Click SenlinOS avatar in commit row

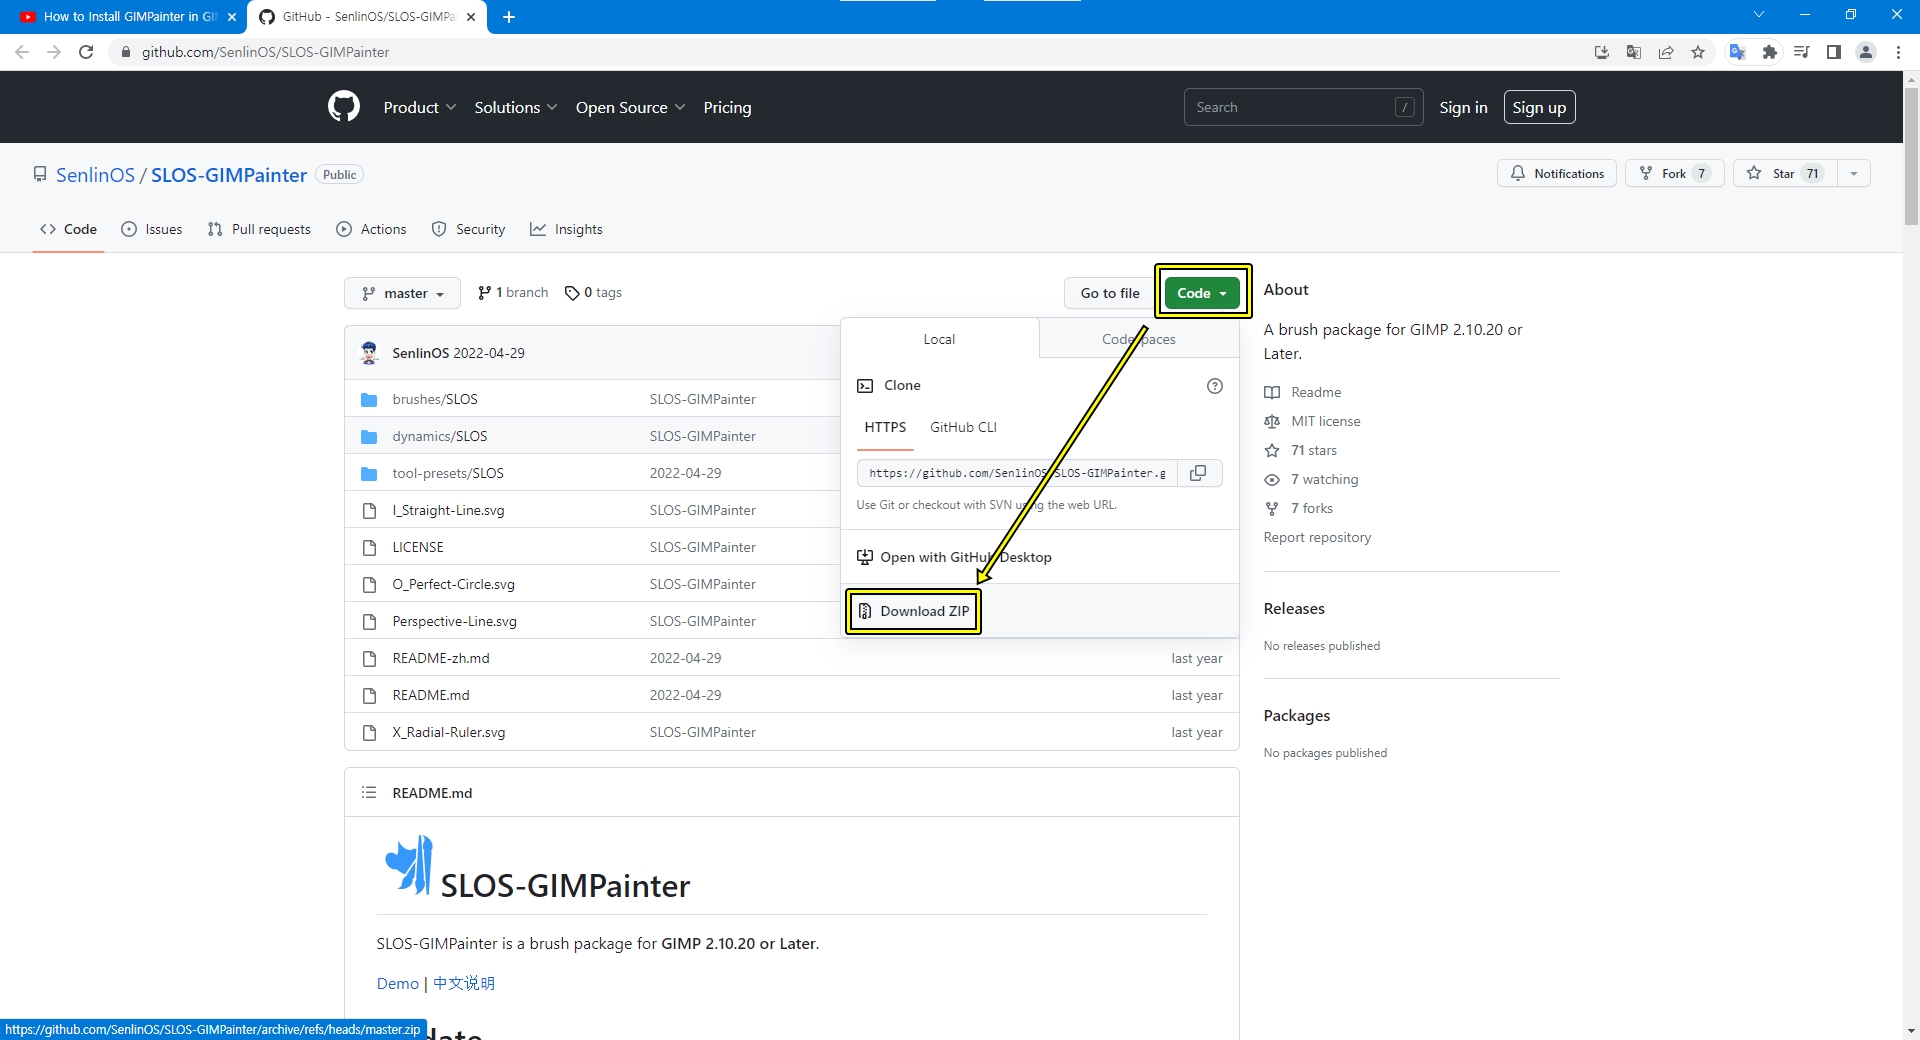370,353
